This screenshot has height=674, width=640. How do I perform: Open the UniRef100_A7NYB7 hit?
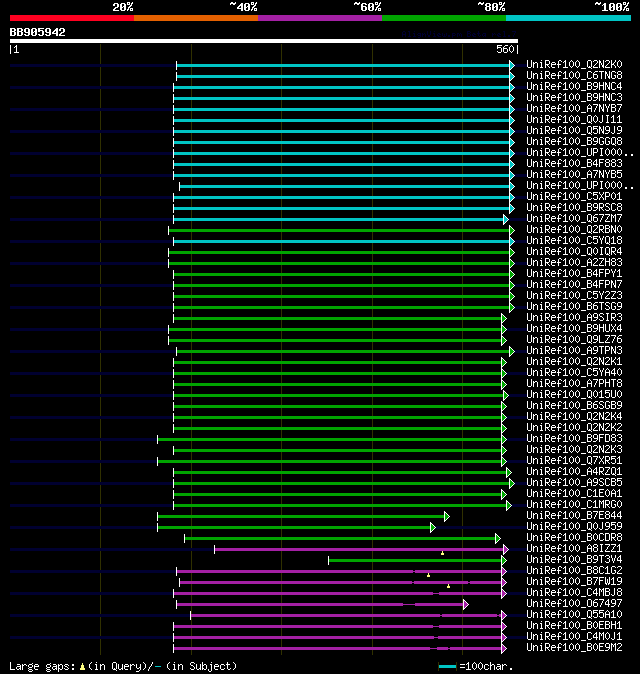[574, 108]
